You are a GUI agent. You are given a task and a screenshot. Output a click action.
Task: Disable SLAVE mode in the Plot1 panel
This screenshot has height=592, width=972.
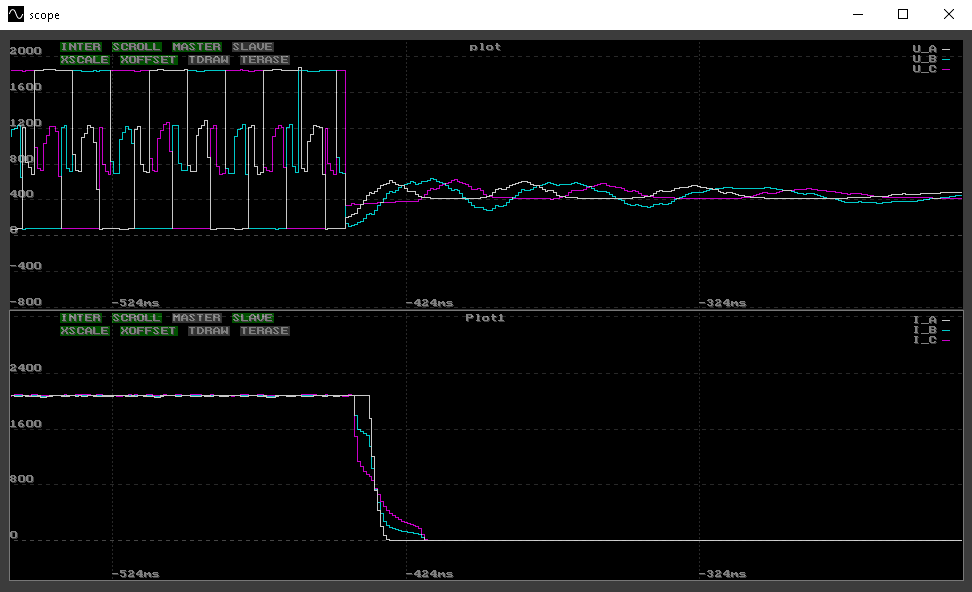tap(252, 318)
